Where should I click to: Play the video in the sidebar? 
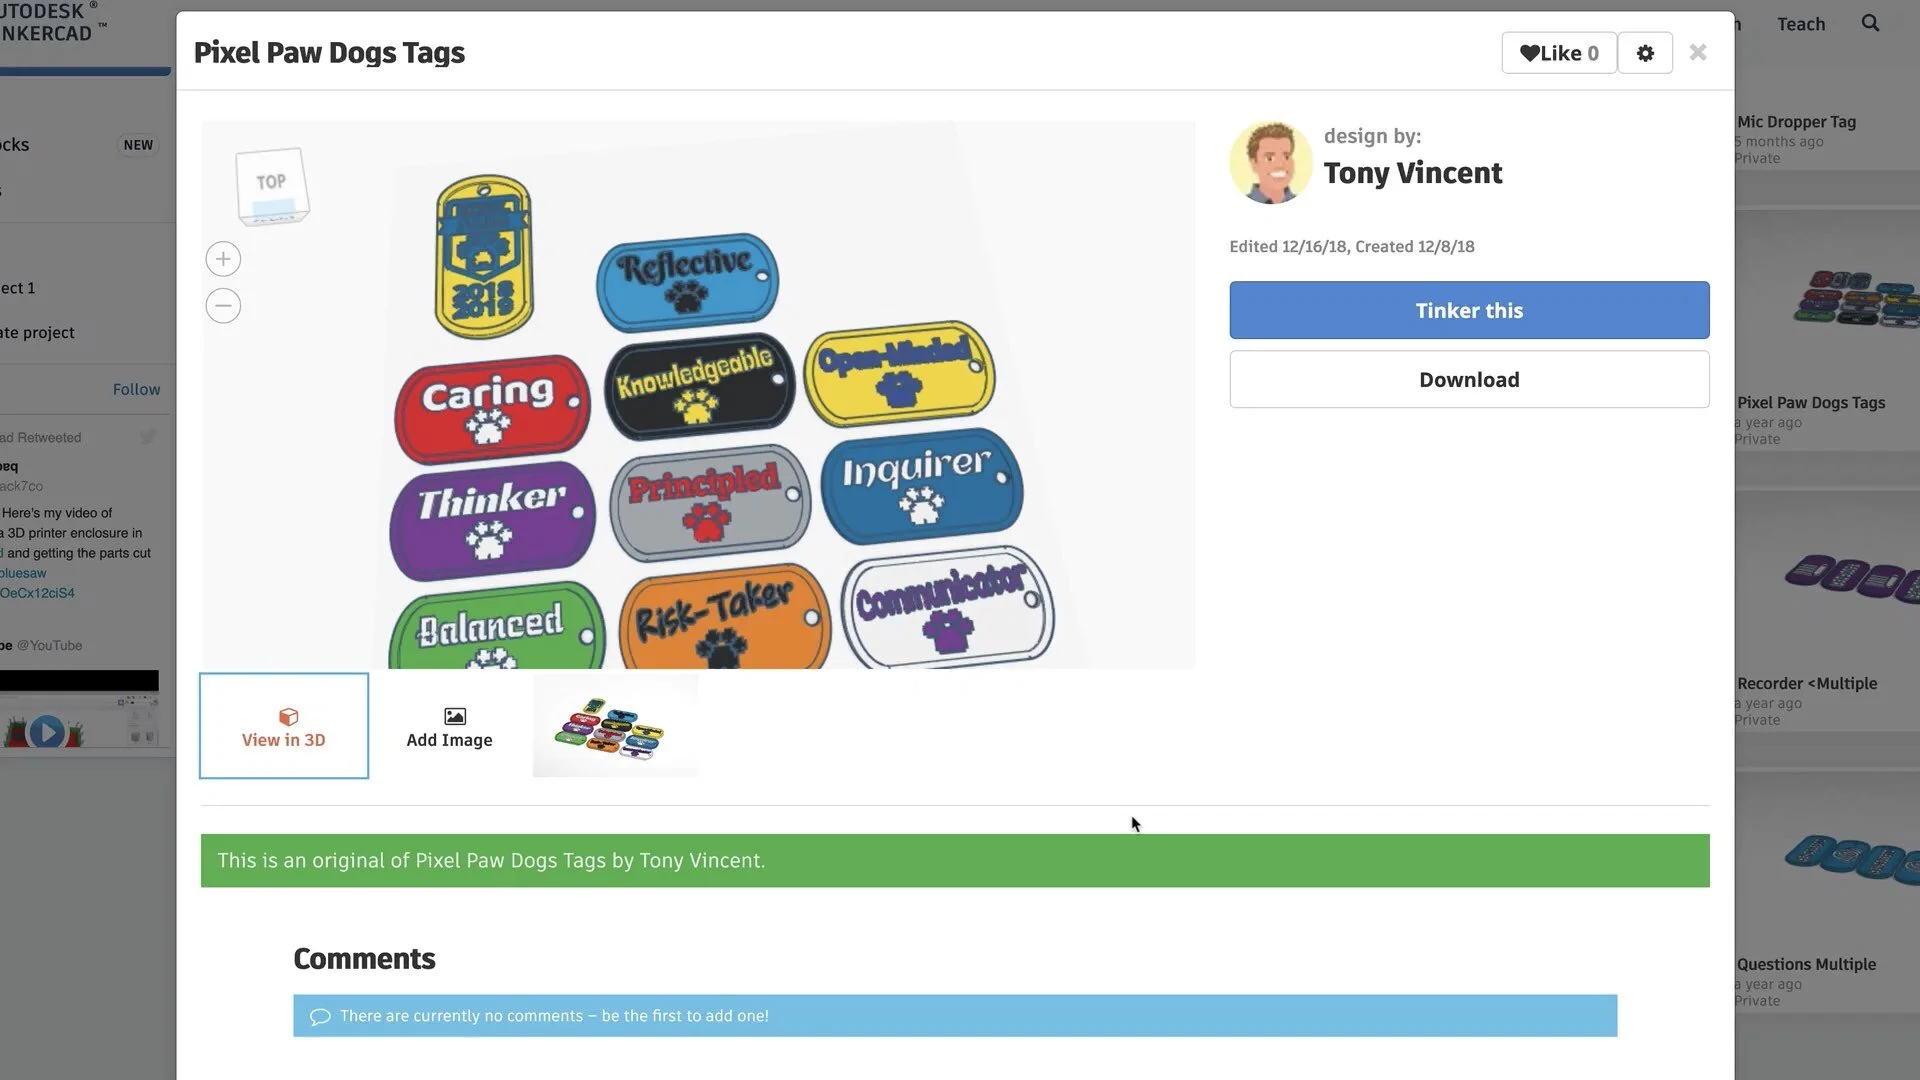(x=46, y=732)
